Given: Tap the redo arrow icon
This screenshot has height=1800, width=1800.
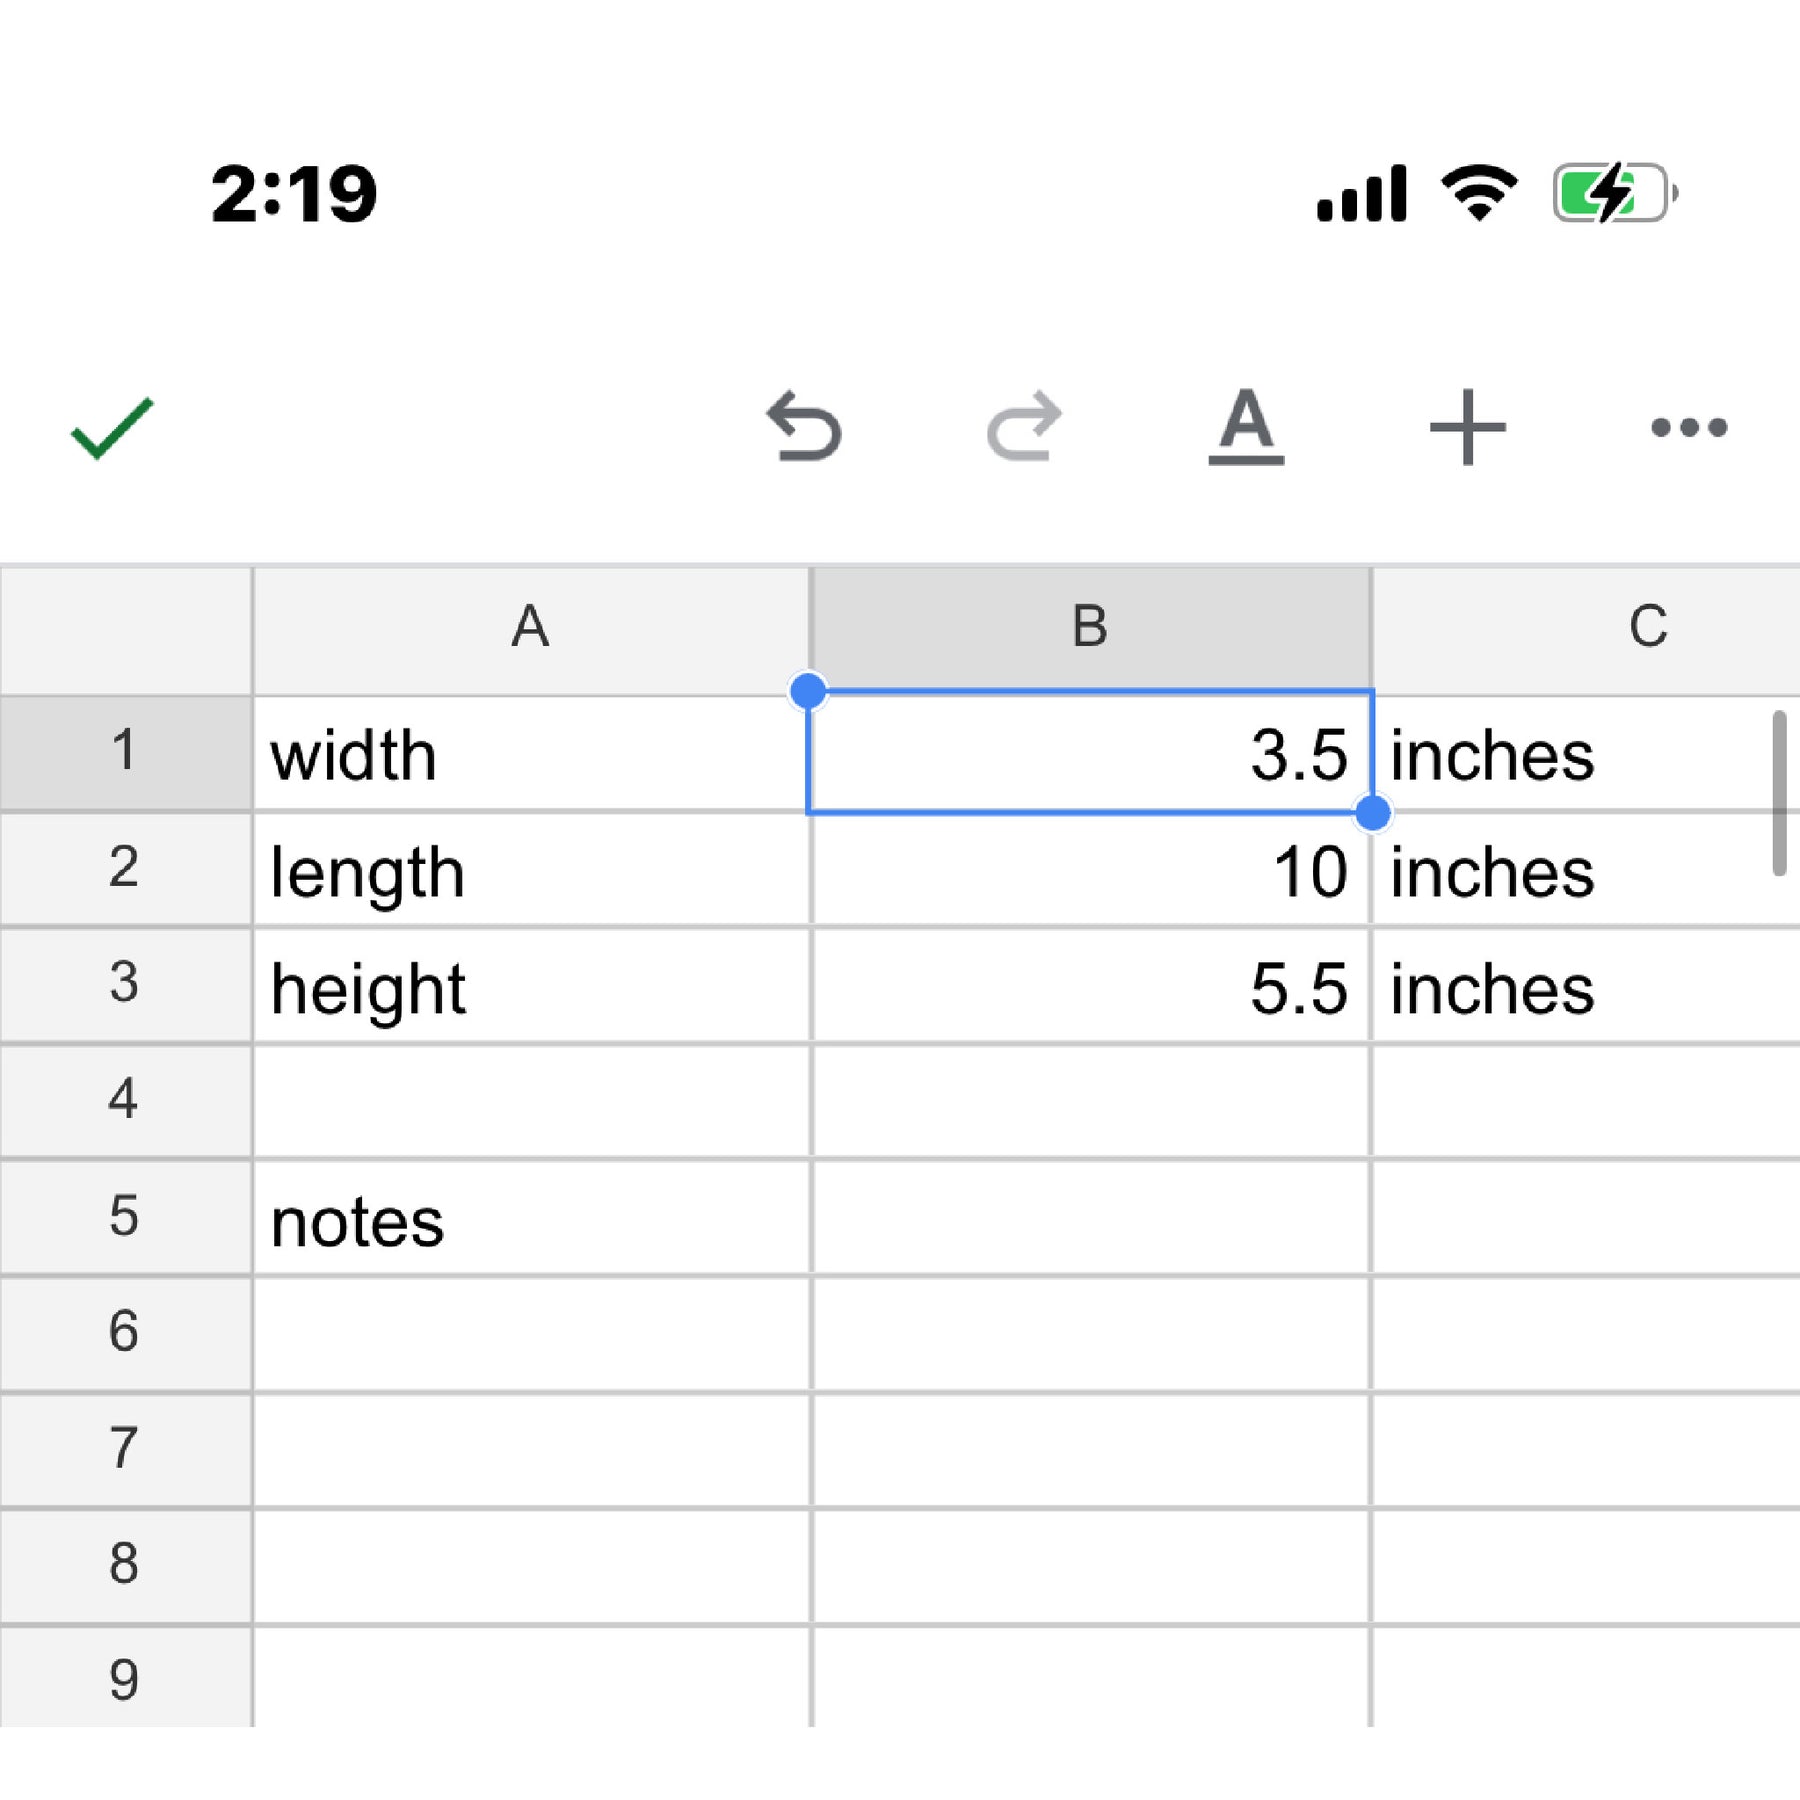Looking at the screenshot, I should 1024,427.
